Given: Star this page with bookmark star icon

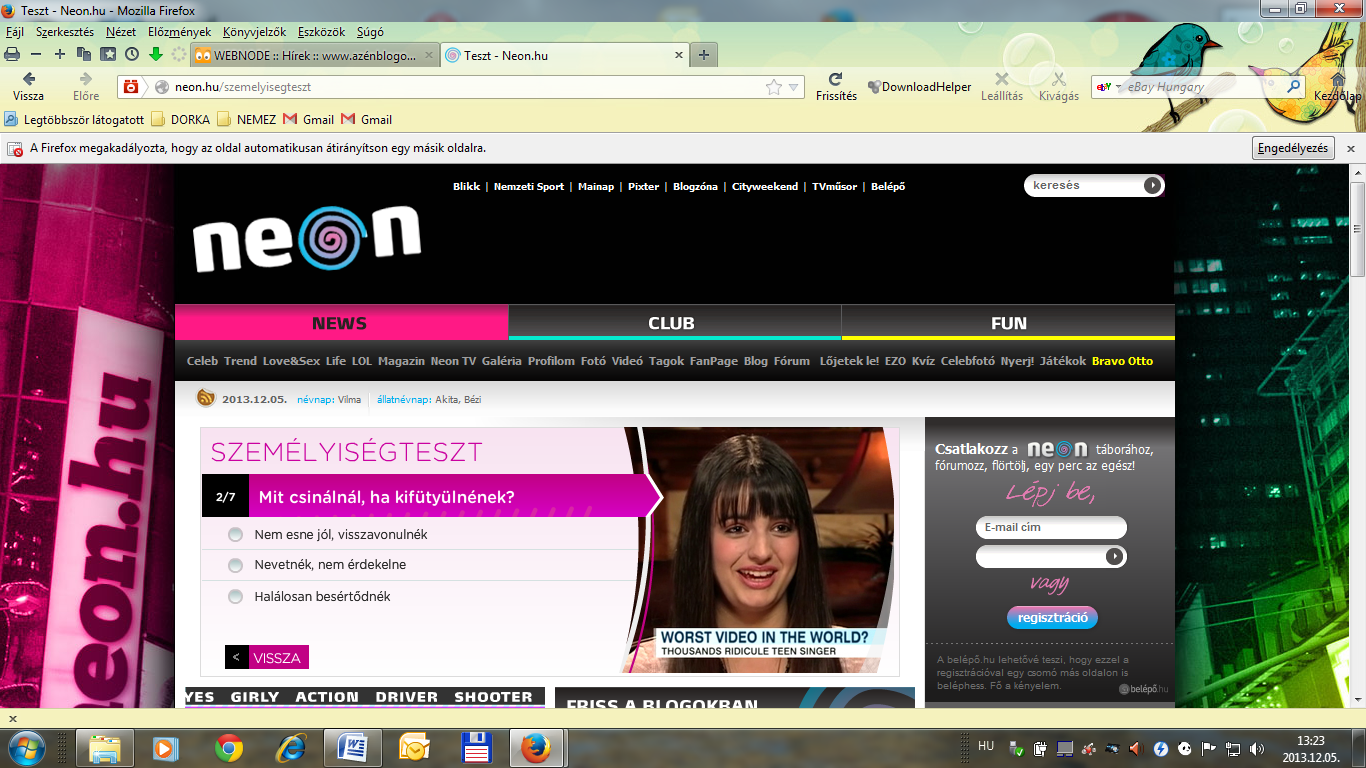Looking at the screenshot, I should [773, 88].
